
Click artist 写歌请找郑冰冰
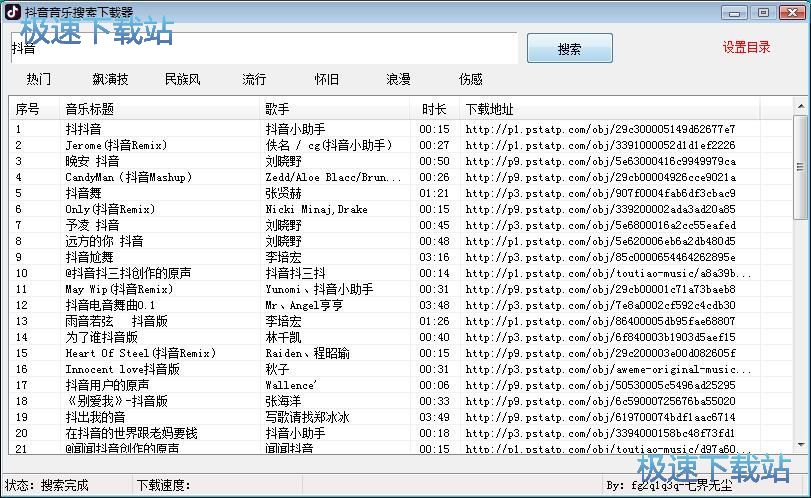308,417
